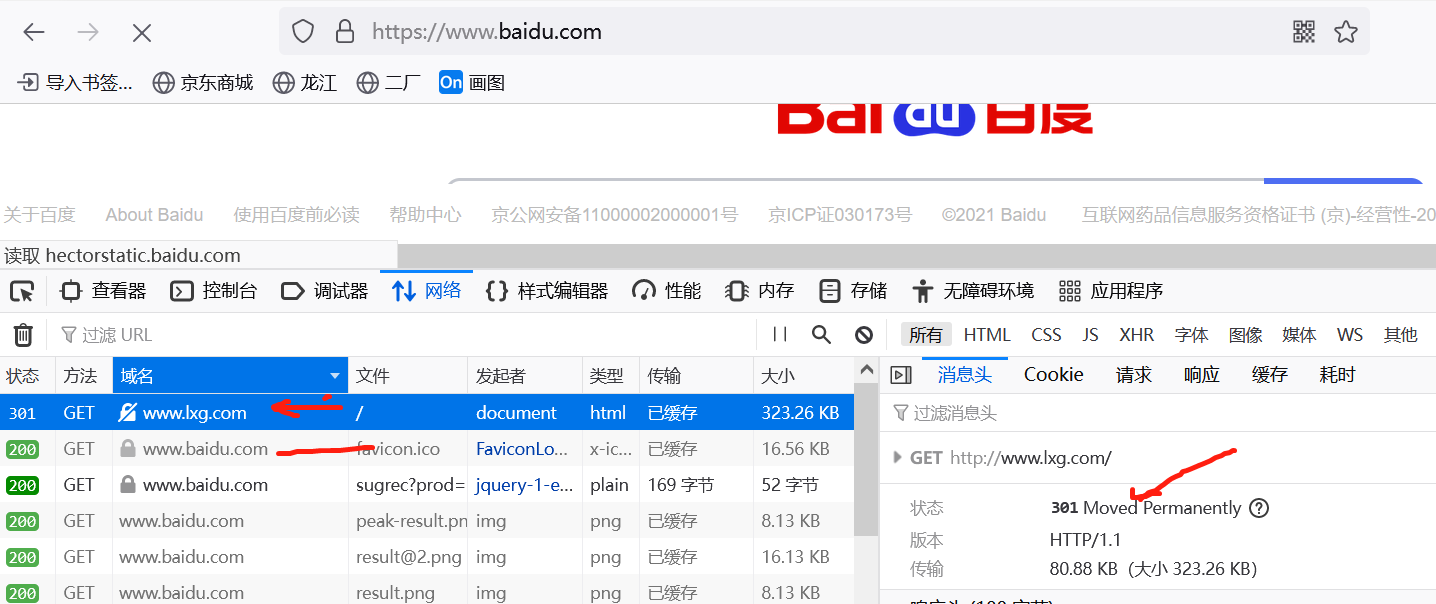Viewport: 1436px width, 604px height.
Task: Open the 画图 bookmark
Action: (472, 83)
